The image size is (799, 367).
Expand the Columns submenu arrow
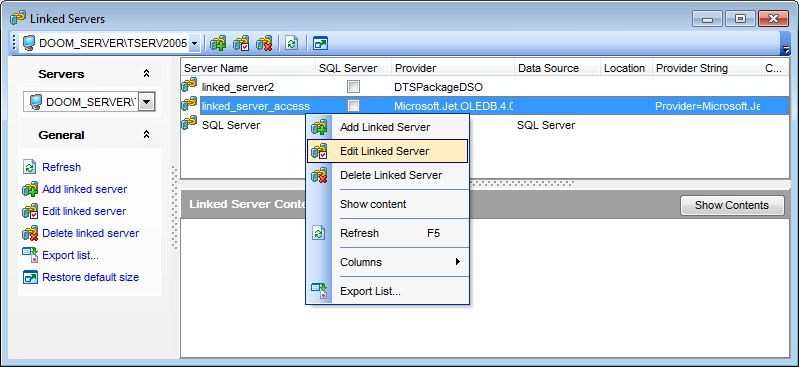[458, 261]
